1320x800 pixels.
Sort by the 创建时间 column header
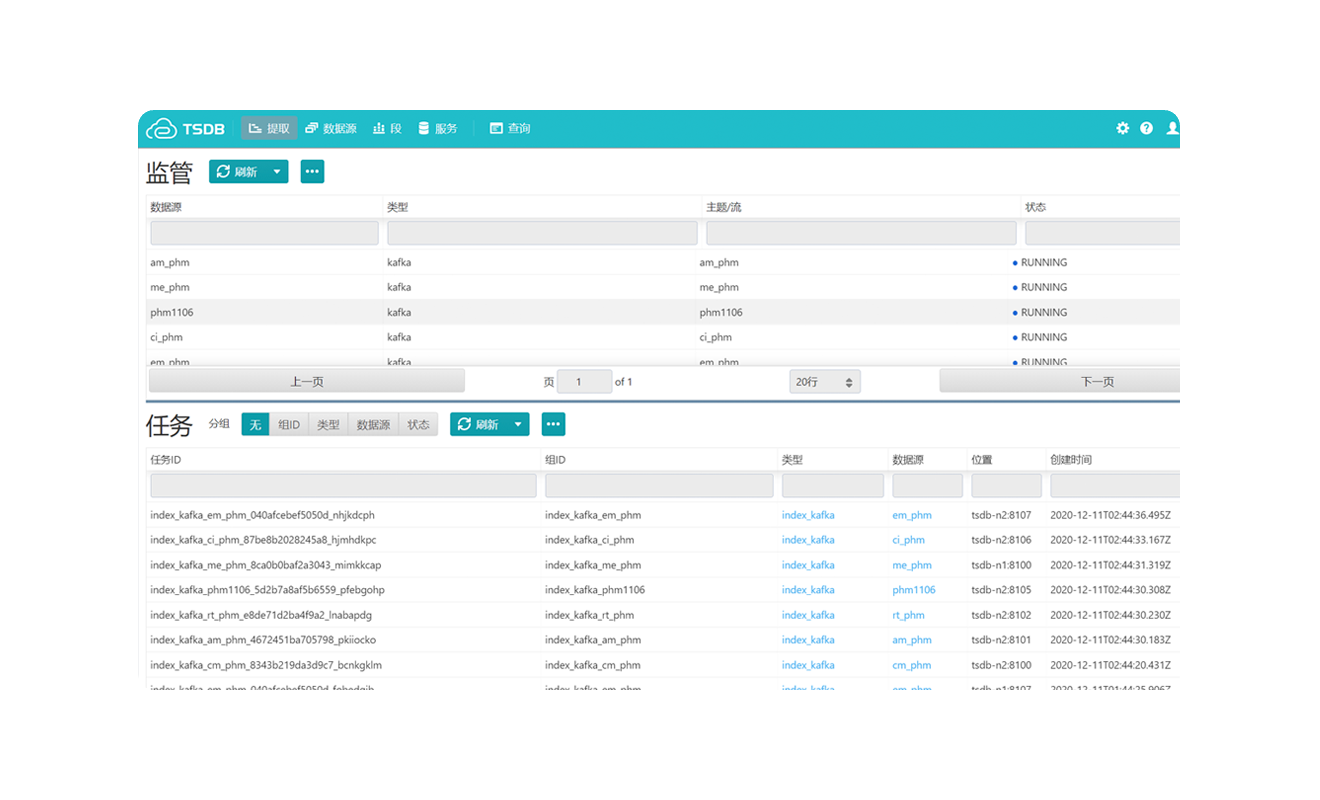click(1071, 460)
